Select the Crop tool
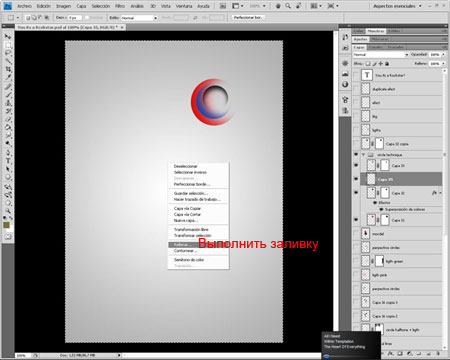 [x=8, y=69]
